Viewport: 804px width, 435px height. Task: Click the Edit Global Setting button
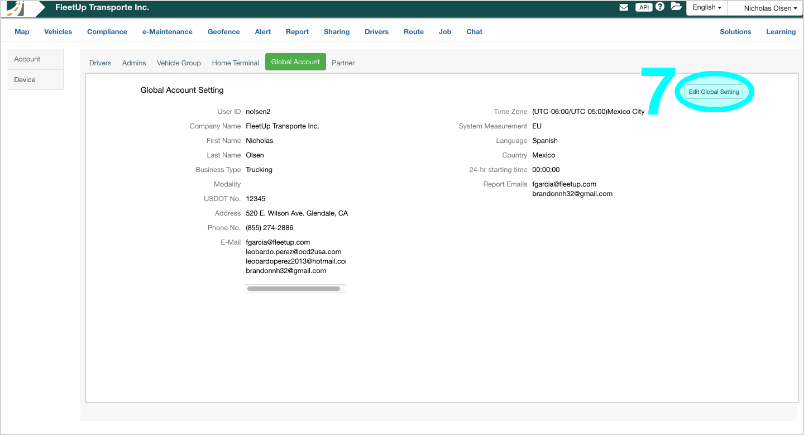714,92
